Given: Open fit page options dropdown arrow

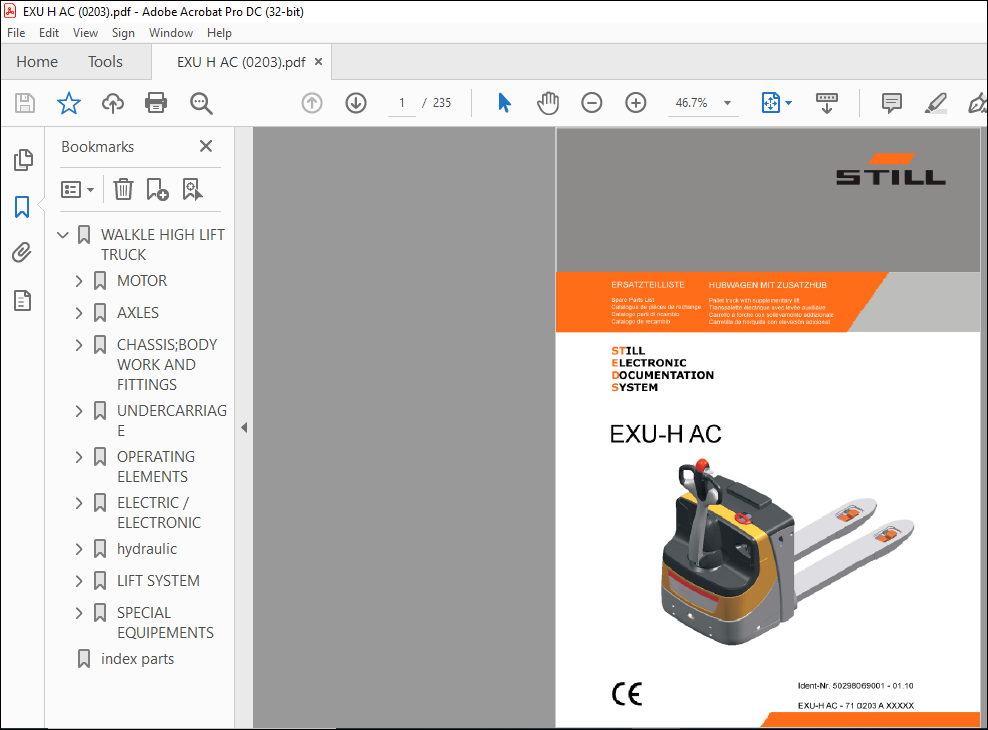Looking at the screenshot, I should (x=788, y=103).
